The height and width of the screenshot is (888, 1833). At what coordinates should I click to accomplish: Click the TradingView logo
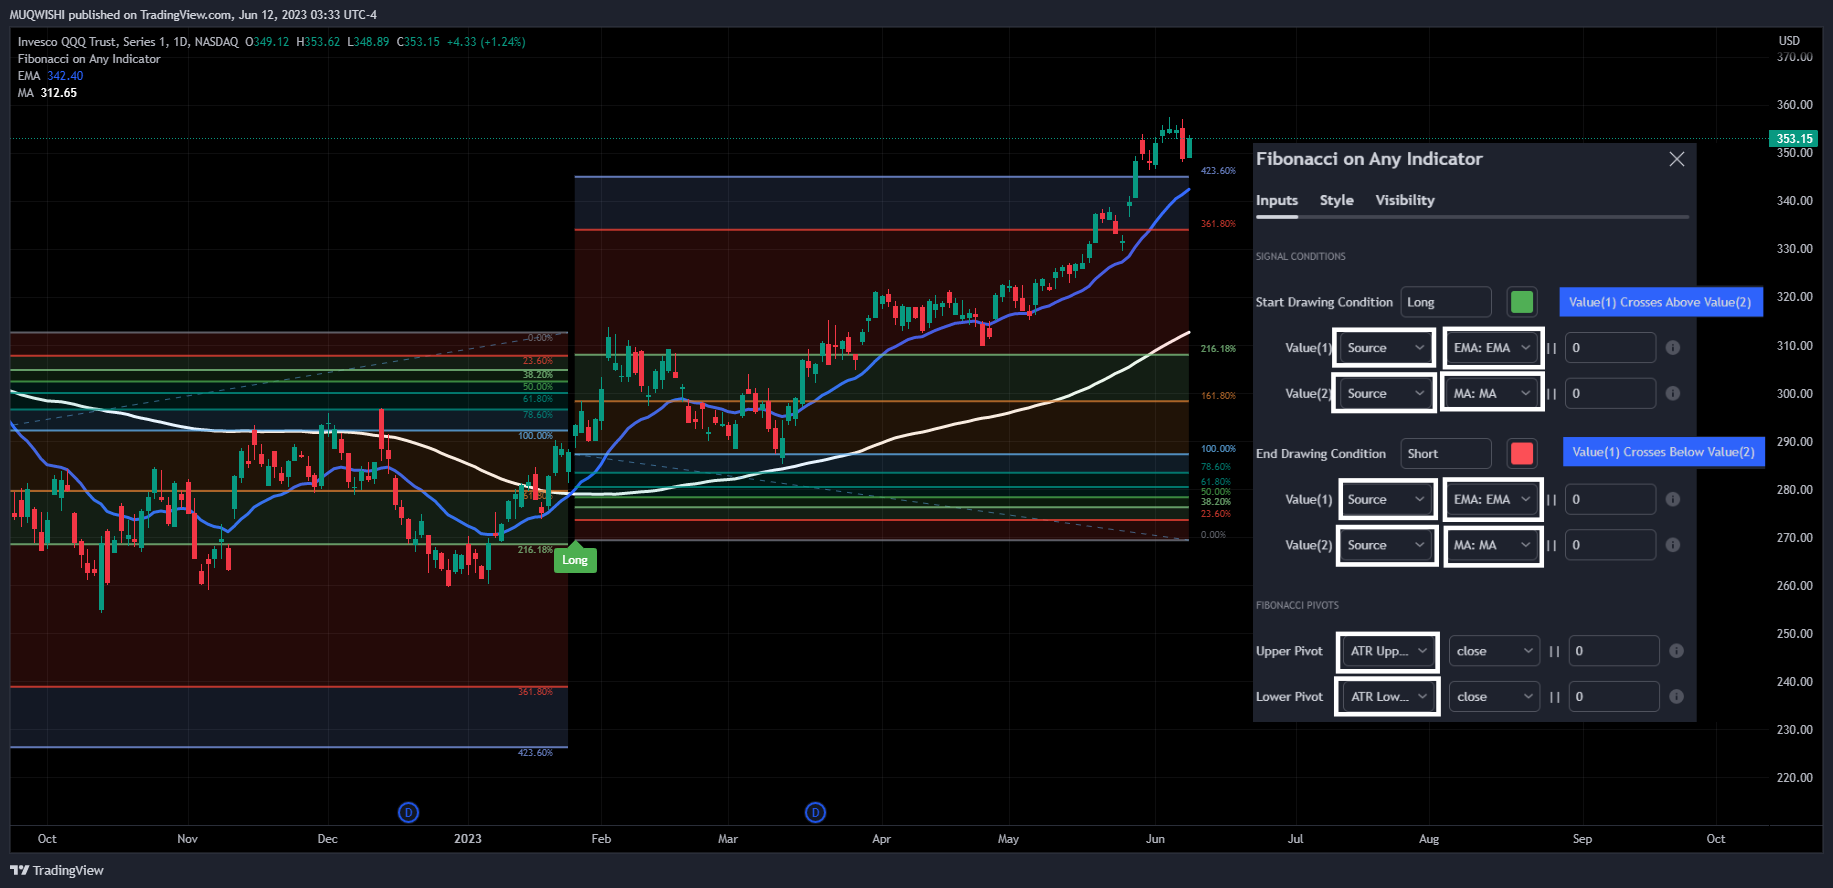tap(57, 870)
